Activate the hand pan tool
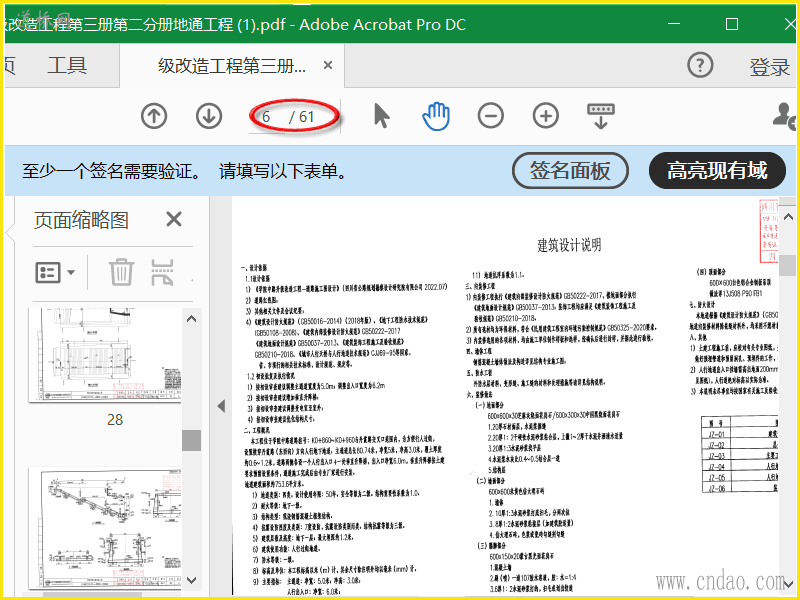 [x=436, y=116]
